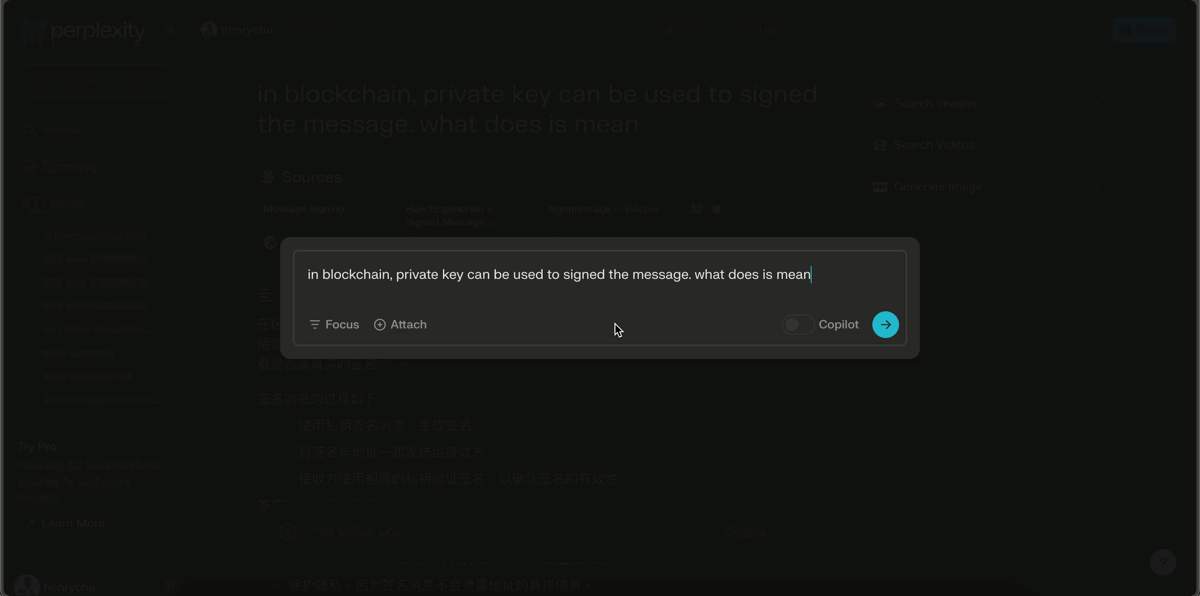Open the Focus options

334,324
